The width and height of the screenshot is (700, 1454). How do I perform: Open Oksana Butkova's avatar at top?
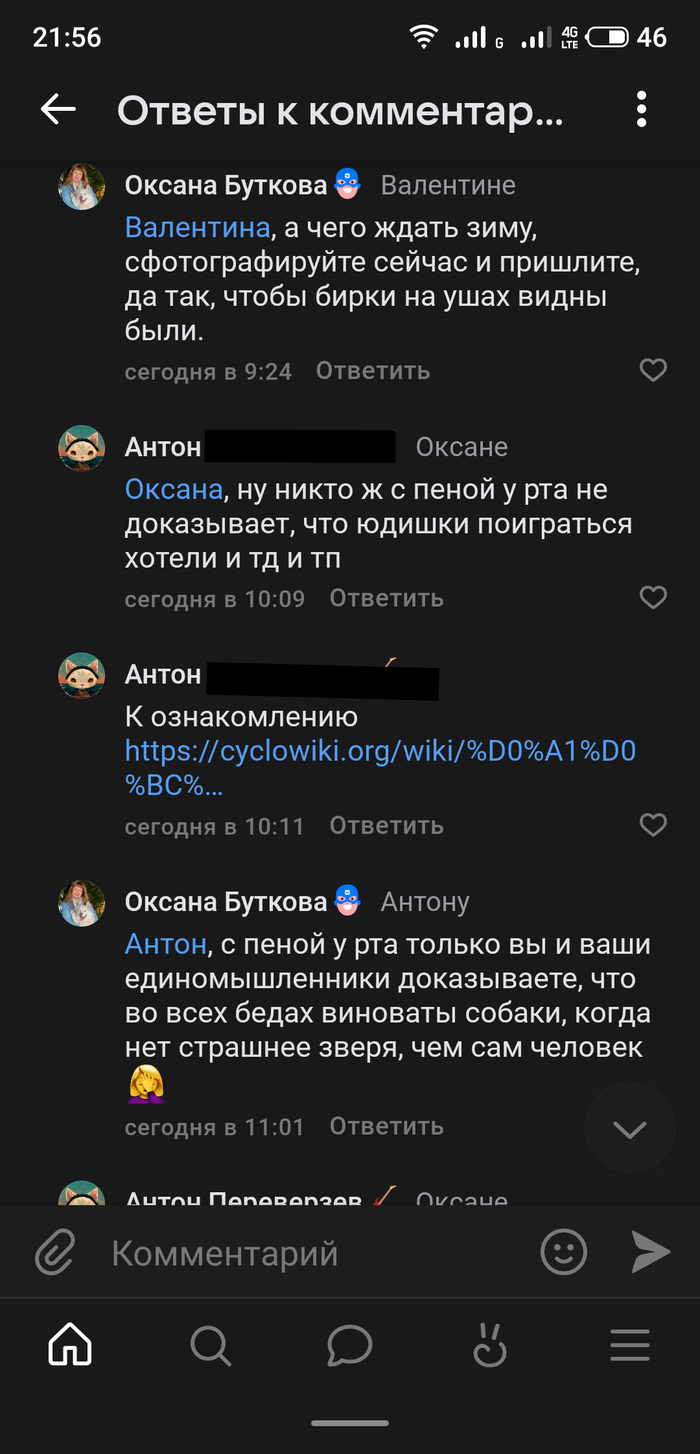click(82, 187)
